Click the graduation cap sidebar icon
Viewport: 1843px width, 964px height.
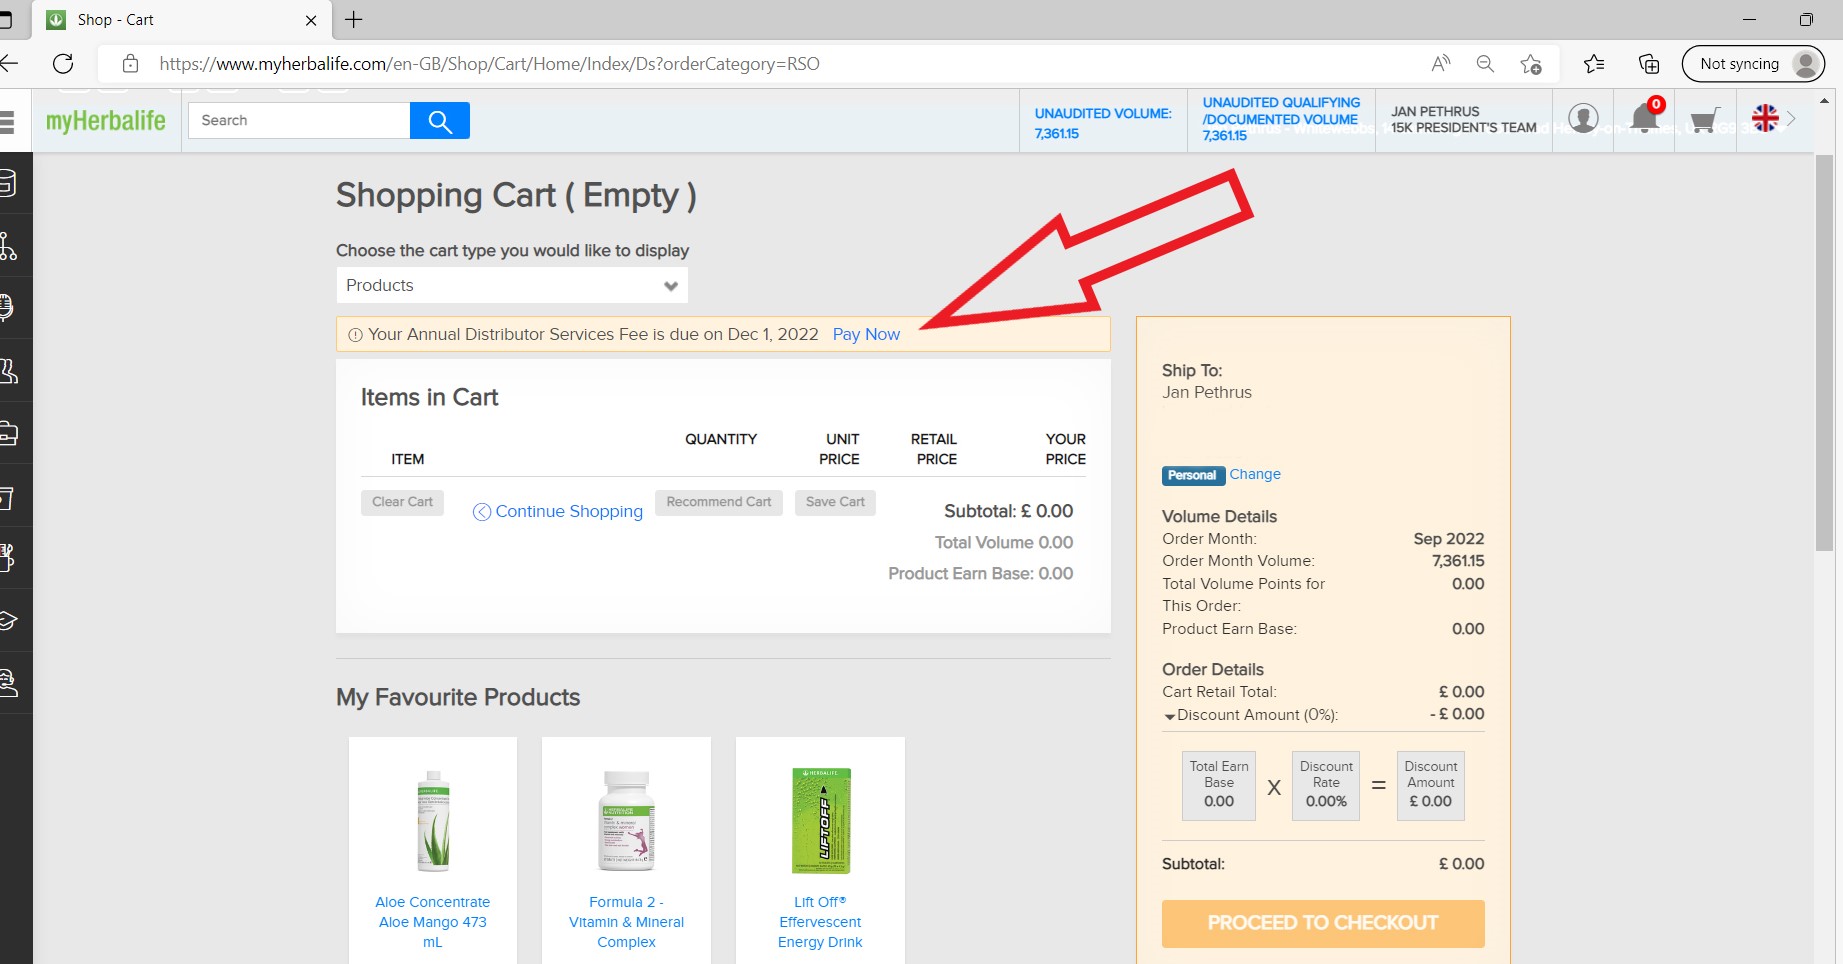pos(8,621)
